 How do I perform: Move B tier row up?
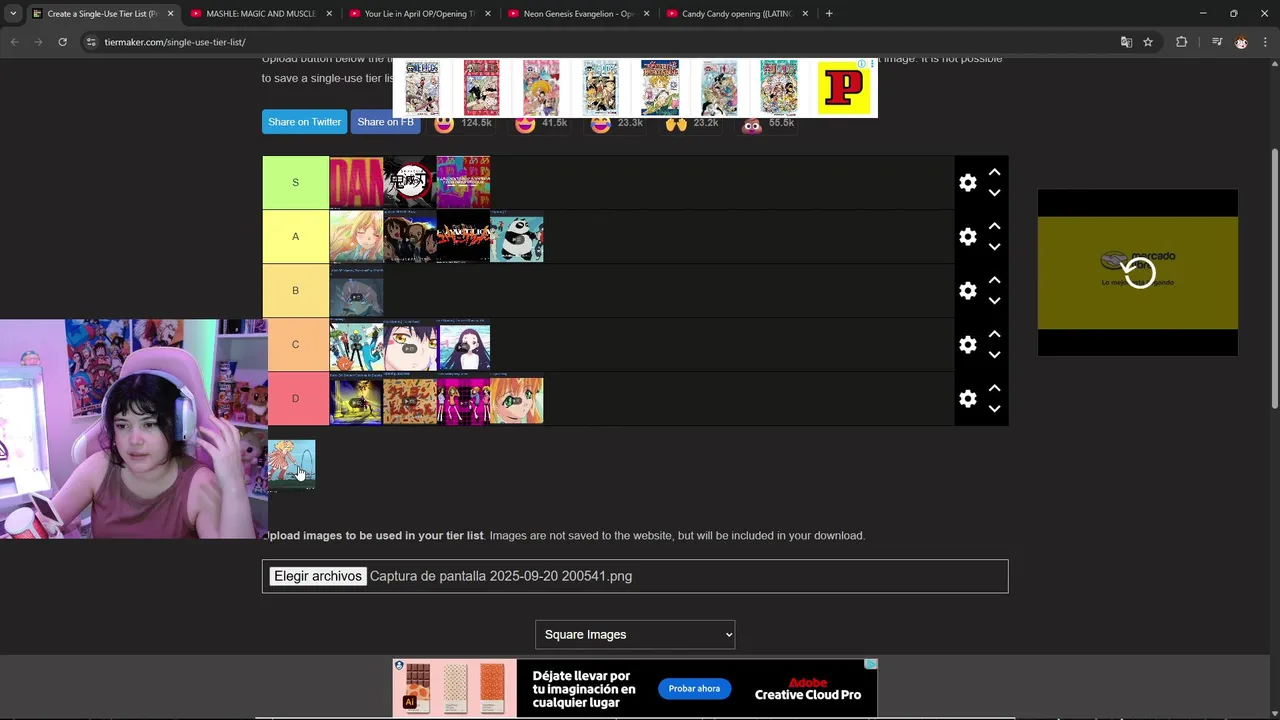tap(994, 280)
